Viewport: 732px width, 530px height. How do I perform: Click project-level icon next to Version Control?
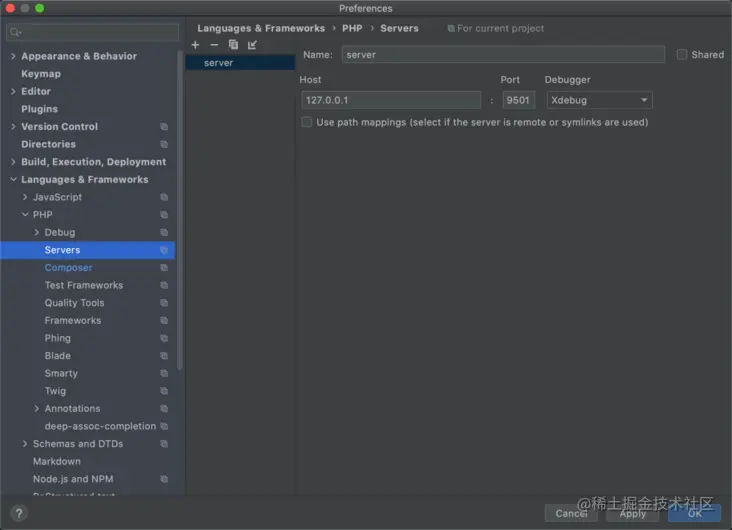[164, 127]
